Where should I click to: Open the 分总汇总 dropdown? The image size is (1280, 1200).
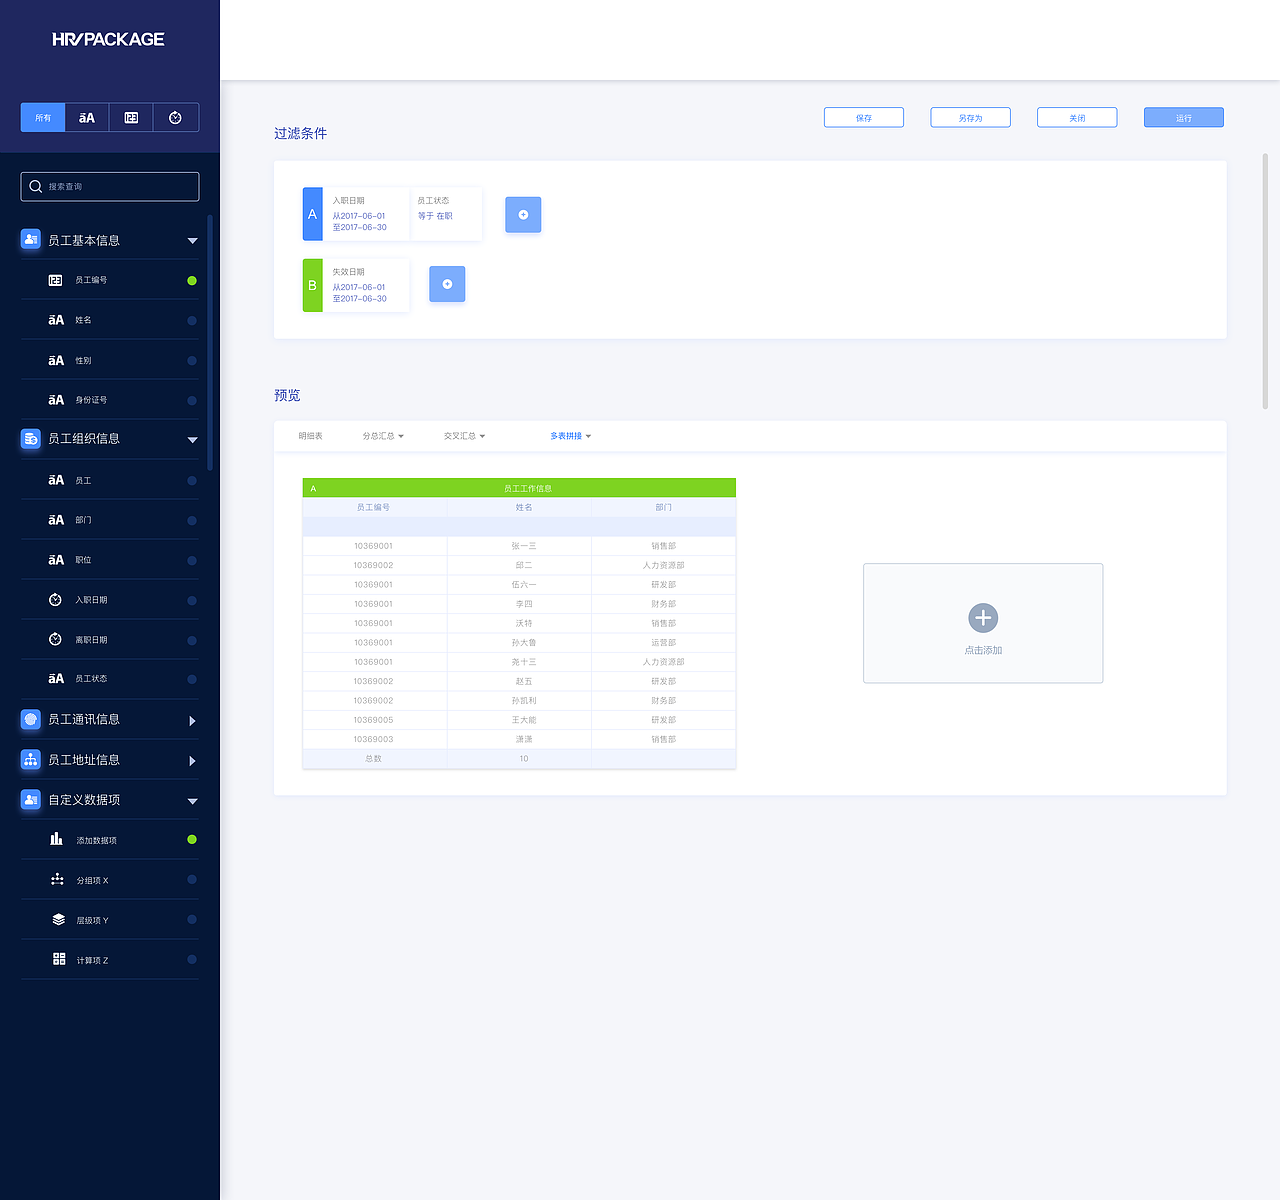tap(383, 436)
